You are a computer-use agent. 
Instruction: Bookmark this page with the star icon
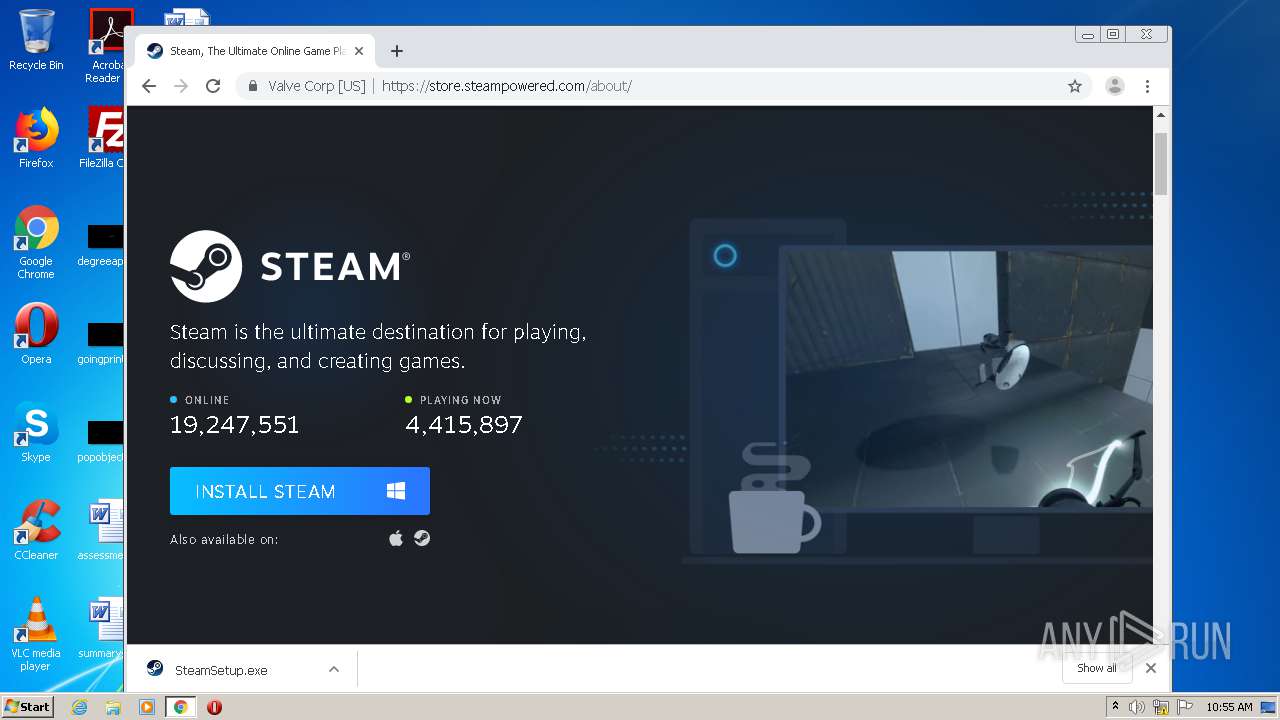coord(1075,86)
